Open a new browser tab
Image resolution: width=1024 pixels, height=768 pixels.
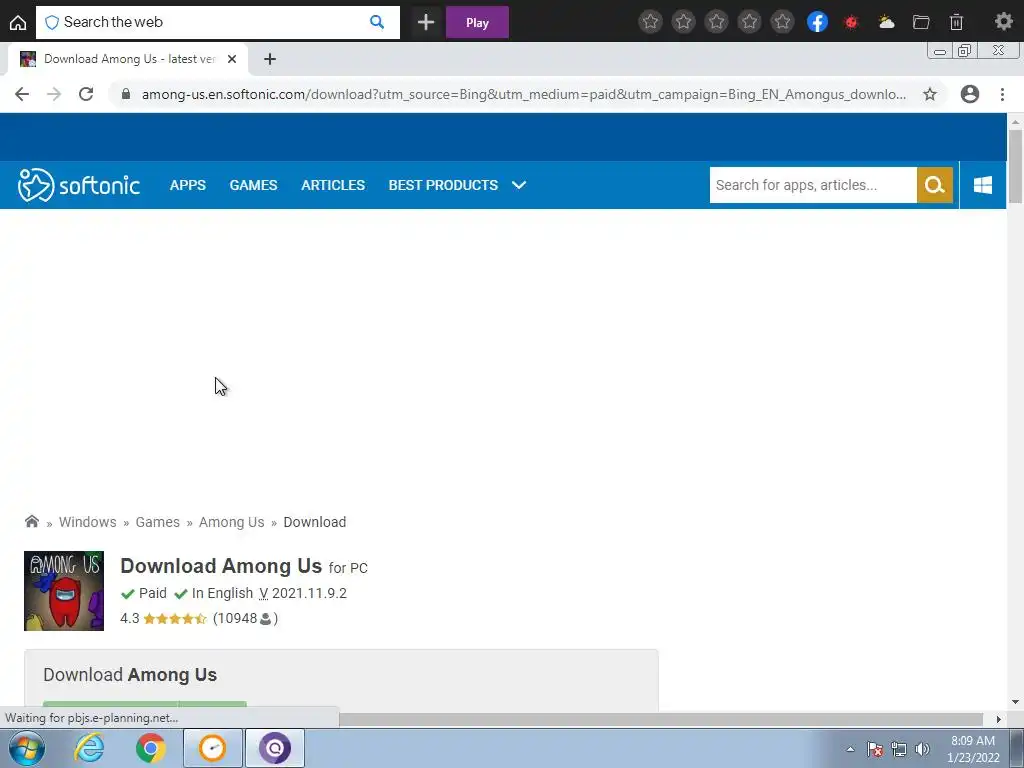tap(270, 59)
